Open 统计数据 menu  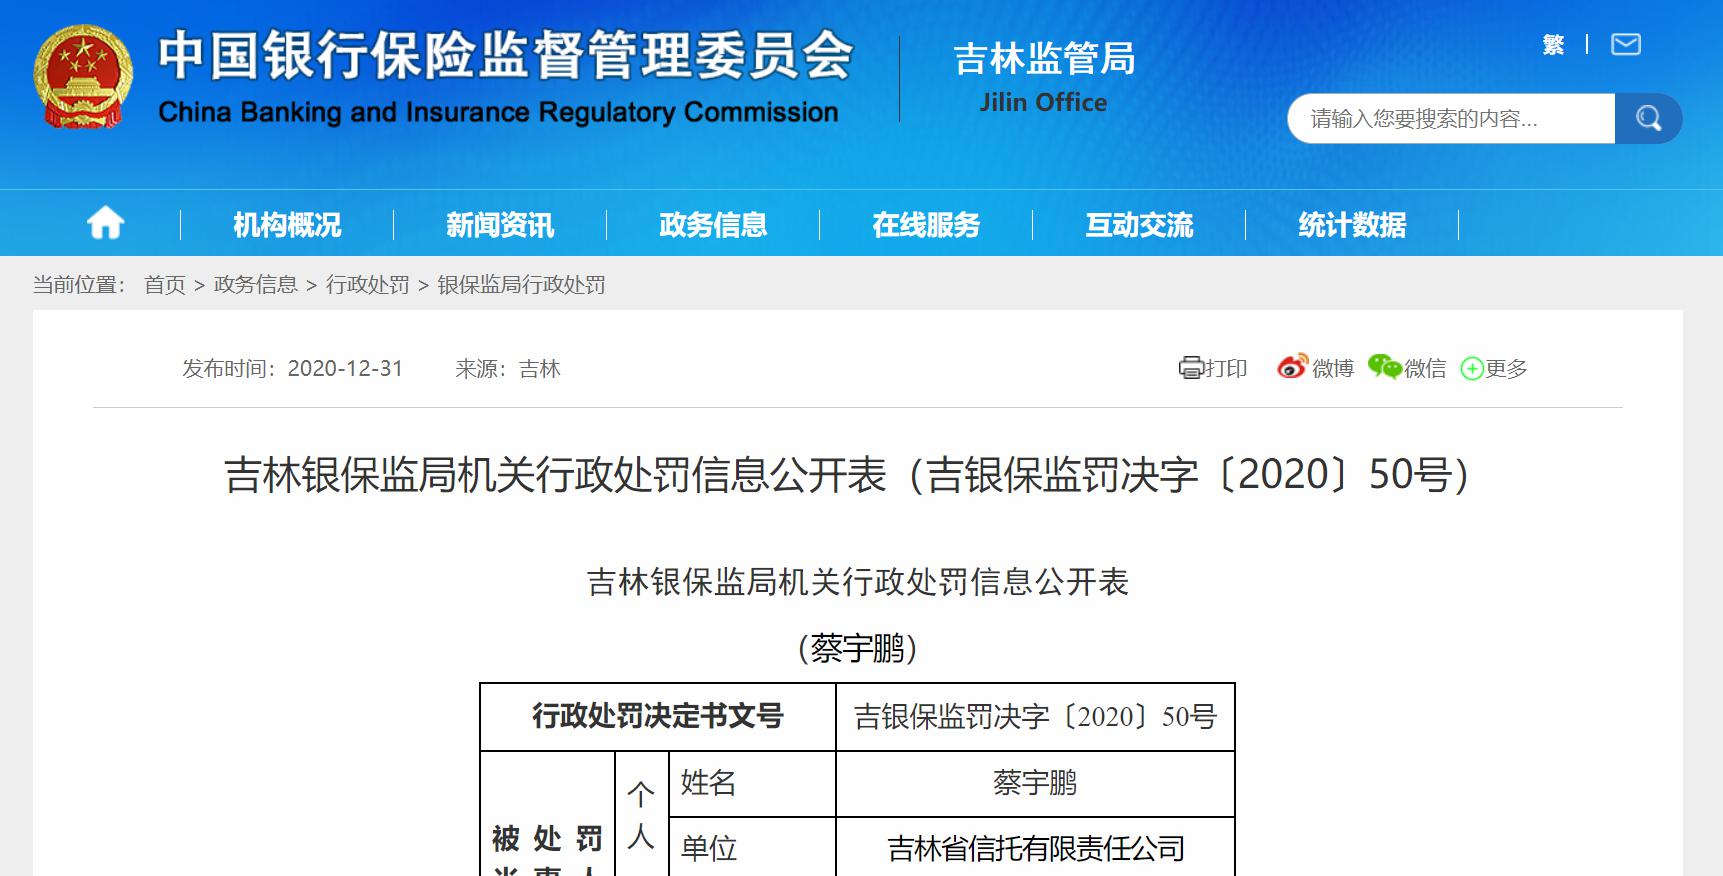point(1352,225)
